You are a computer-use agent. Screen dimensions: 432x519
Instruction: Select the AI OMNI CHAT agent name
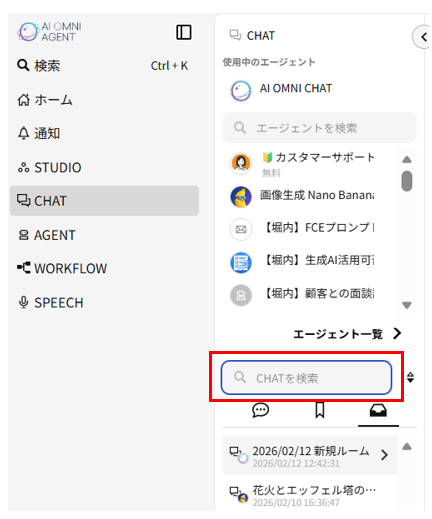(x=296, y=88)
